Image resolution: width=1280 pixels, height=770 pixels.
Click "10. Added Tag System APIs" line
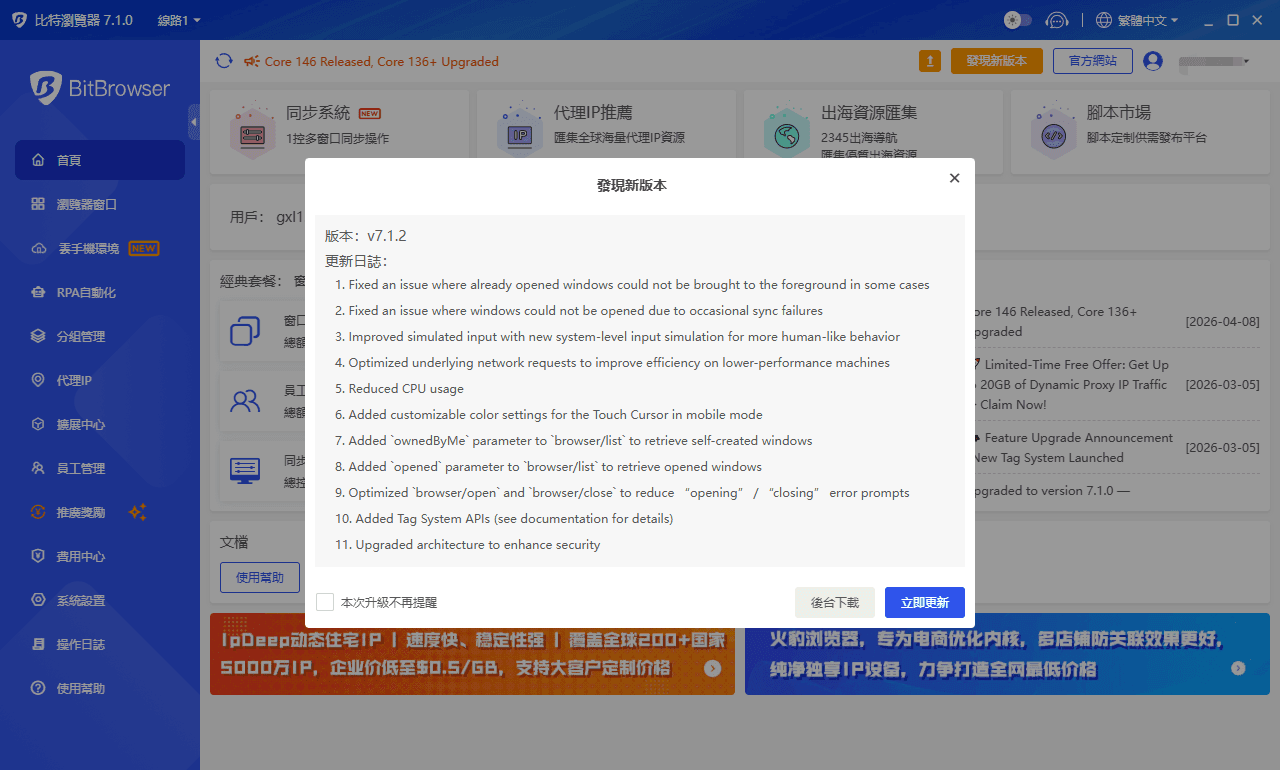[503, 518]
